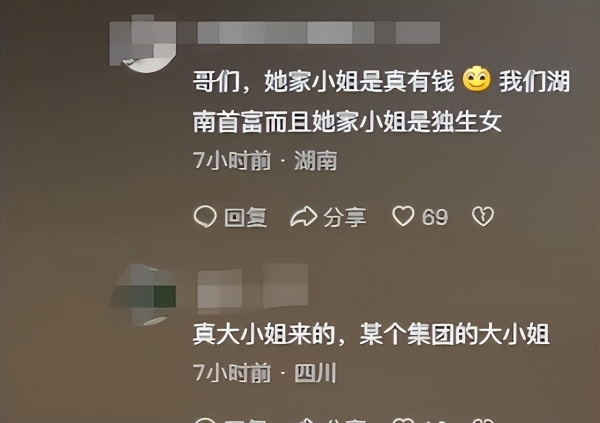Click the "分享" label on the first comment
The image size is (600, 423).
tap(345, 217)
